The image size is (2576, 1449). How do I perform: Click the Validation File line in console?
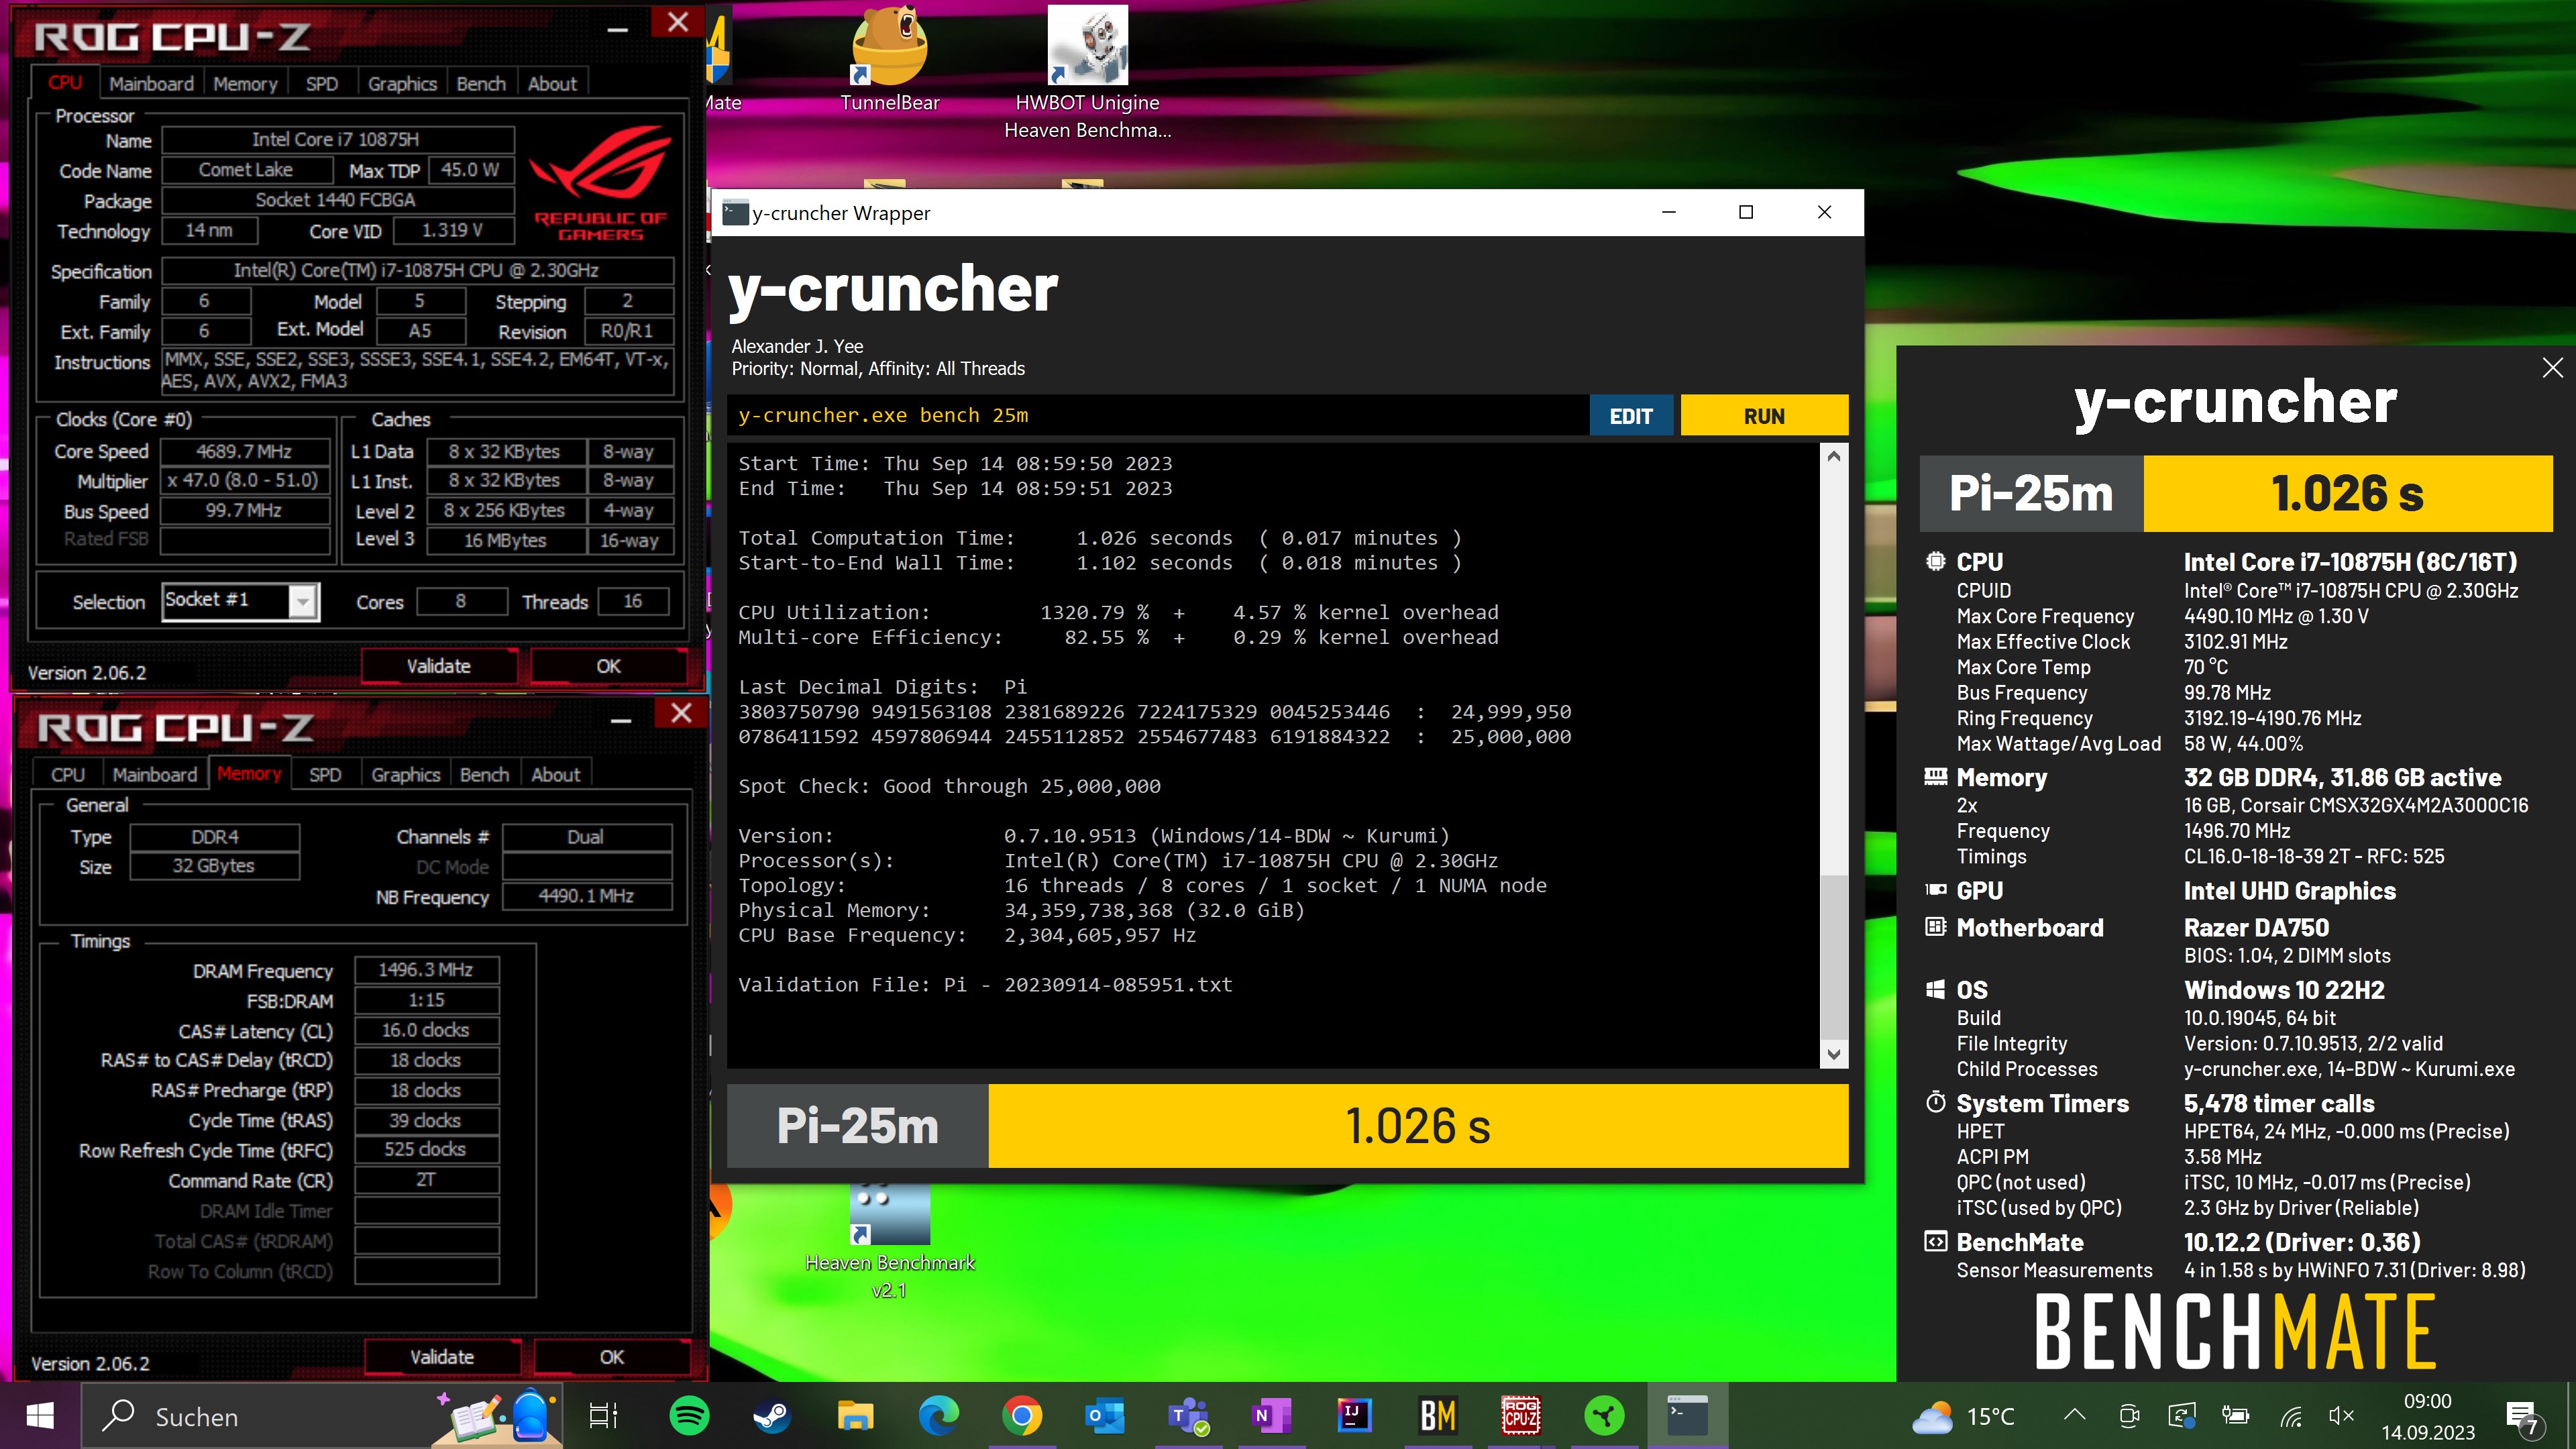(985, 985)
